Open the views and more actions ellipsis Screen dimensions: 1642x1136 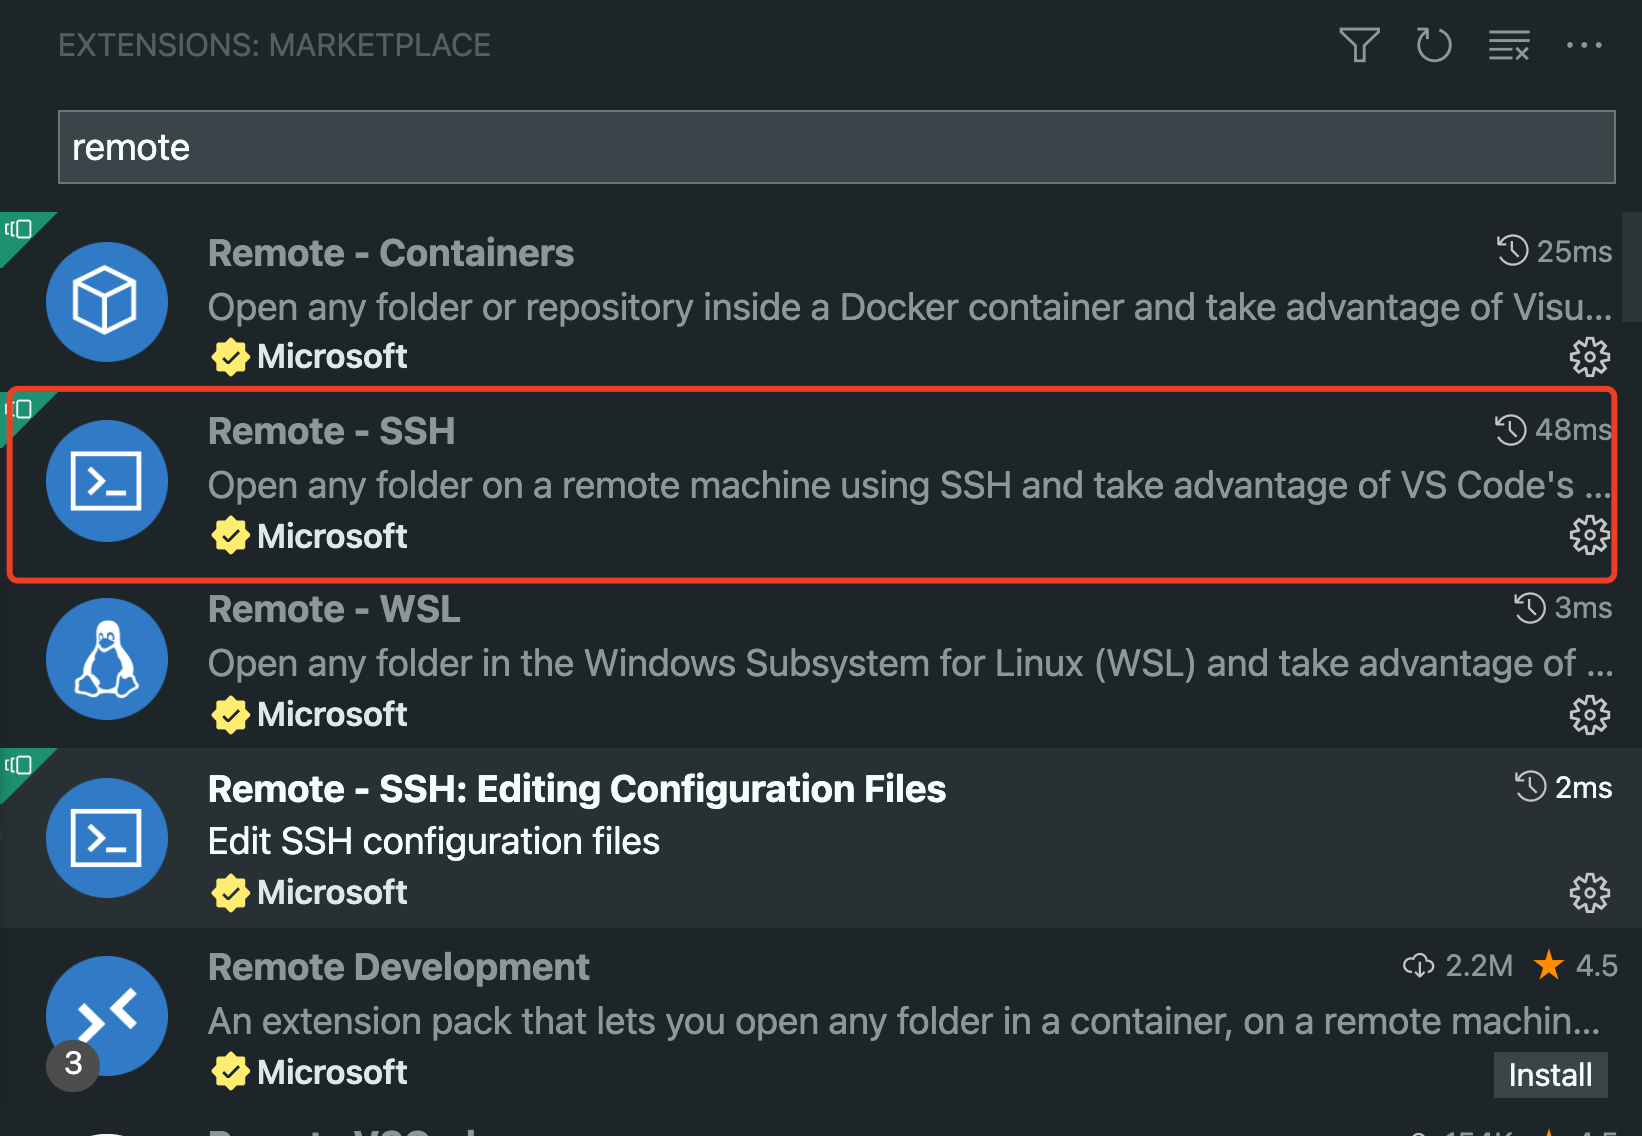point(1584,45)
